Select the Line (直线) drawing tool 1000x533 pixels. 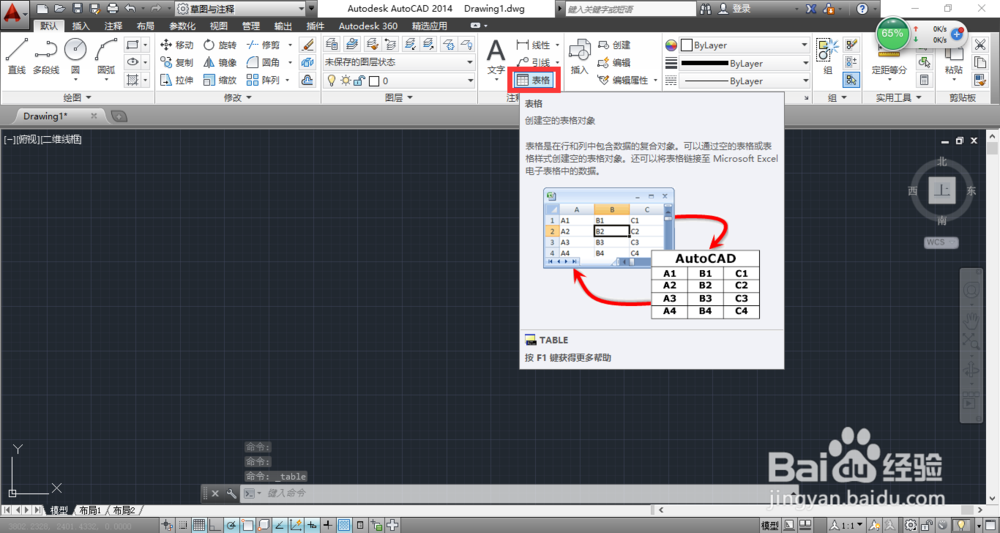(17, 55)
